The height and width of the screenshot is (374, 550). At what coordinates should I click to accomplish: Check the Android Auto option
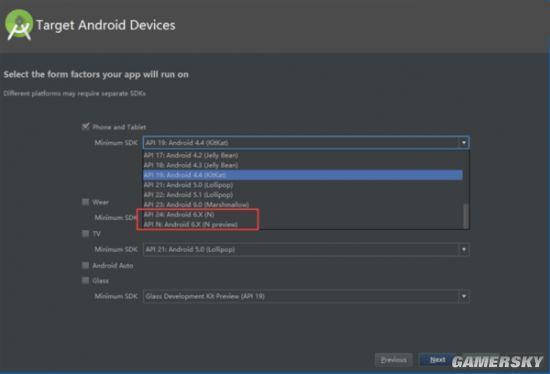tap(85, 265)
